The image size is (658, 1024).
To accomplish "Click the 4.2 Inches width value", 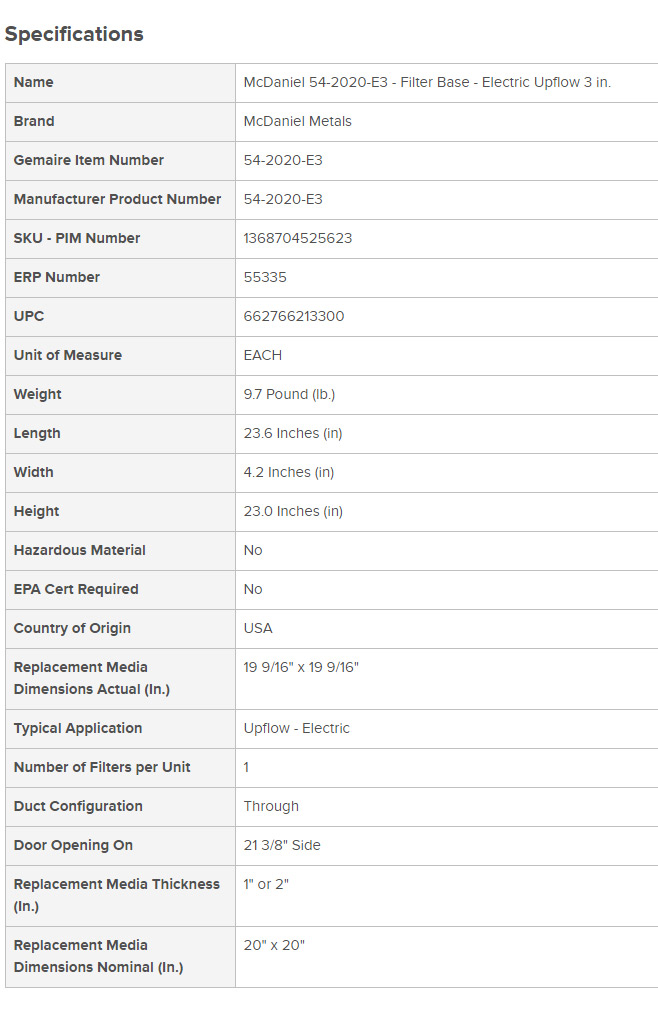I will (288, 472).
